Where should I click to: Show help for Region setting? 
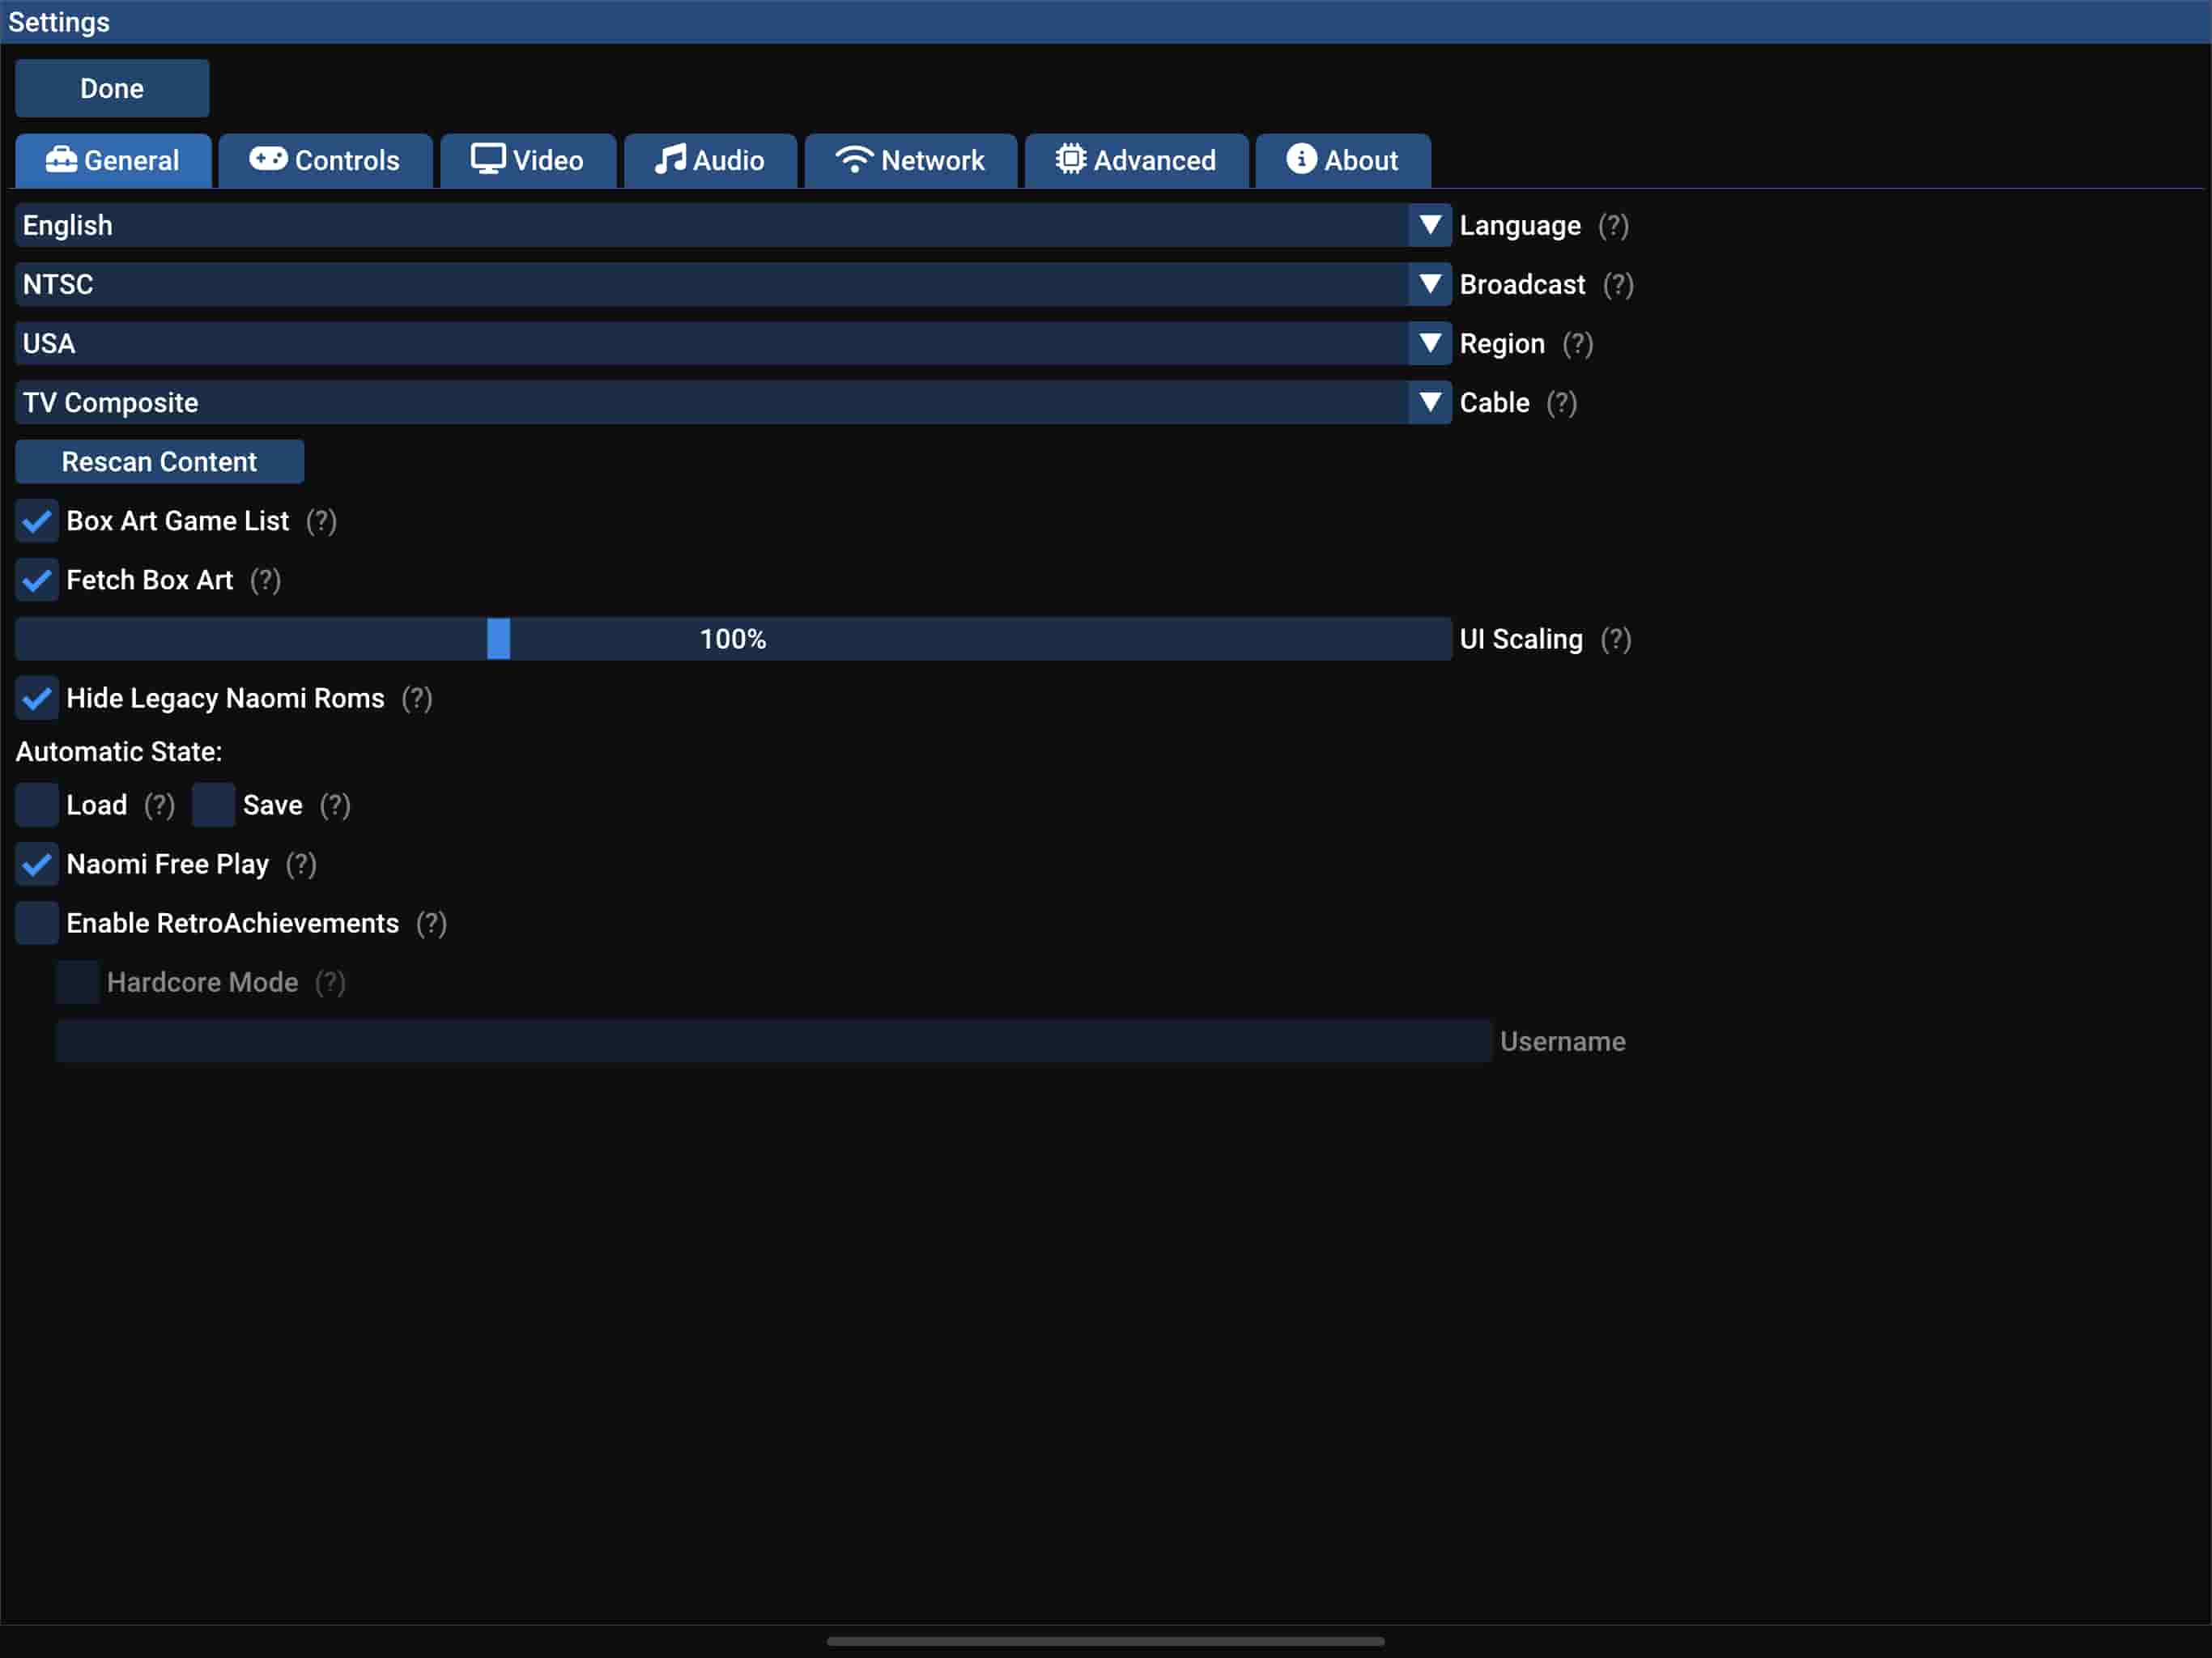(x=1577, y=344)
